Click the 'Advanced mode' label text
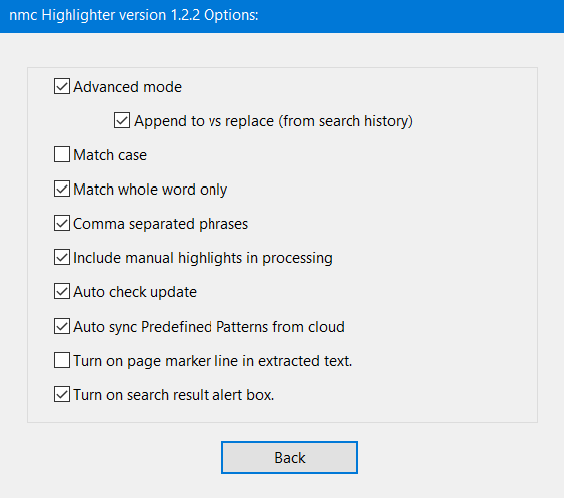 point(128,87)
